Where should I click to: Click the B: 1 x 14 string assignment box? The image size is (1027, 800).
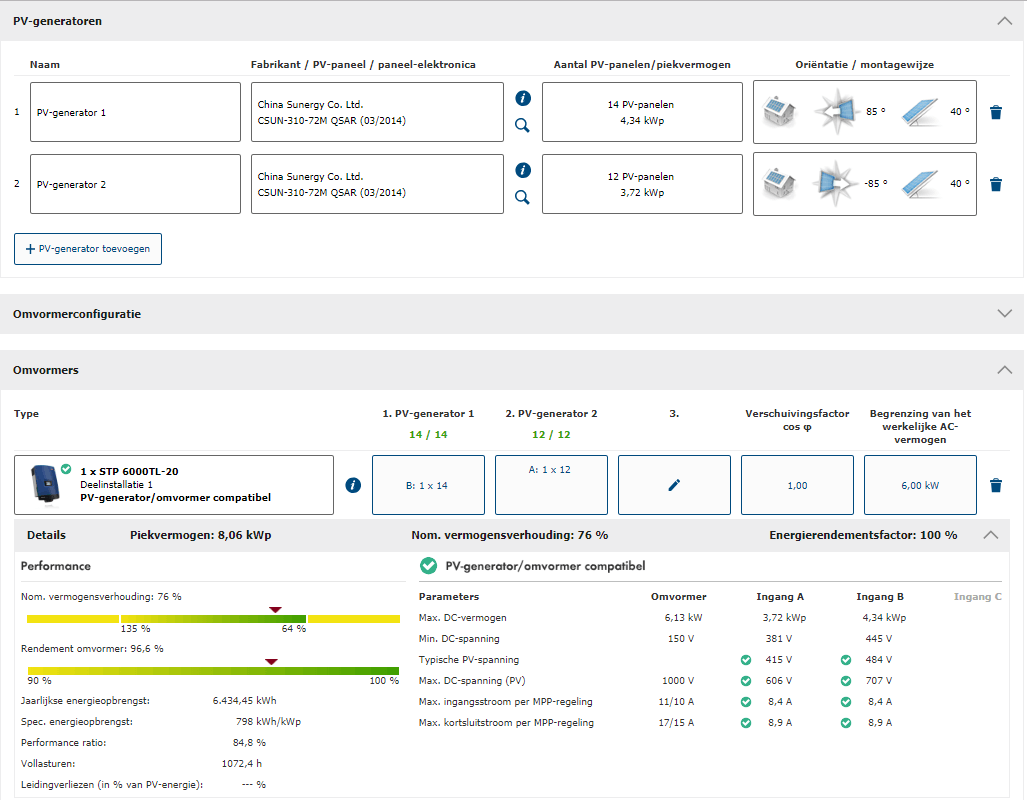pyautogui.click(x=428, y=485)
